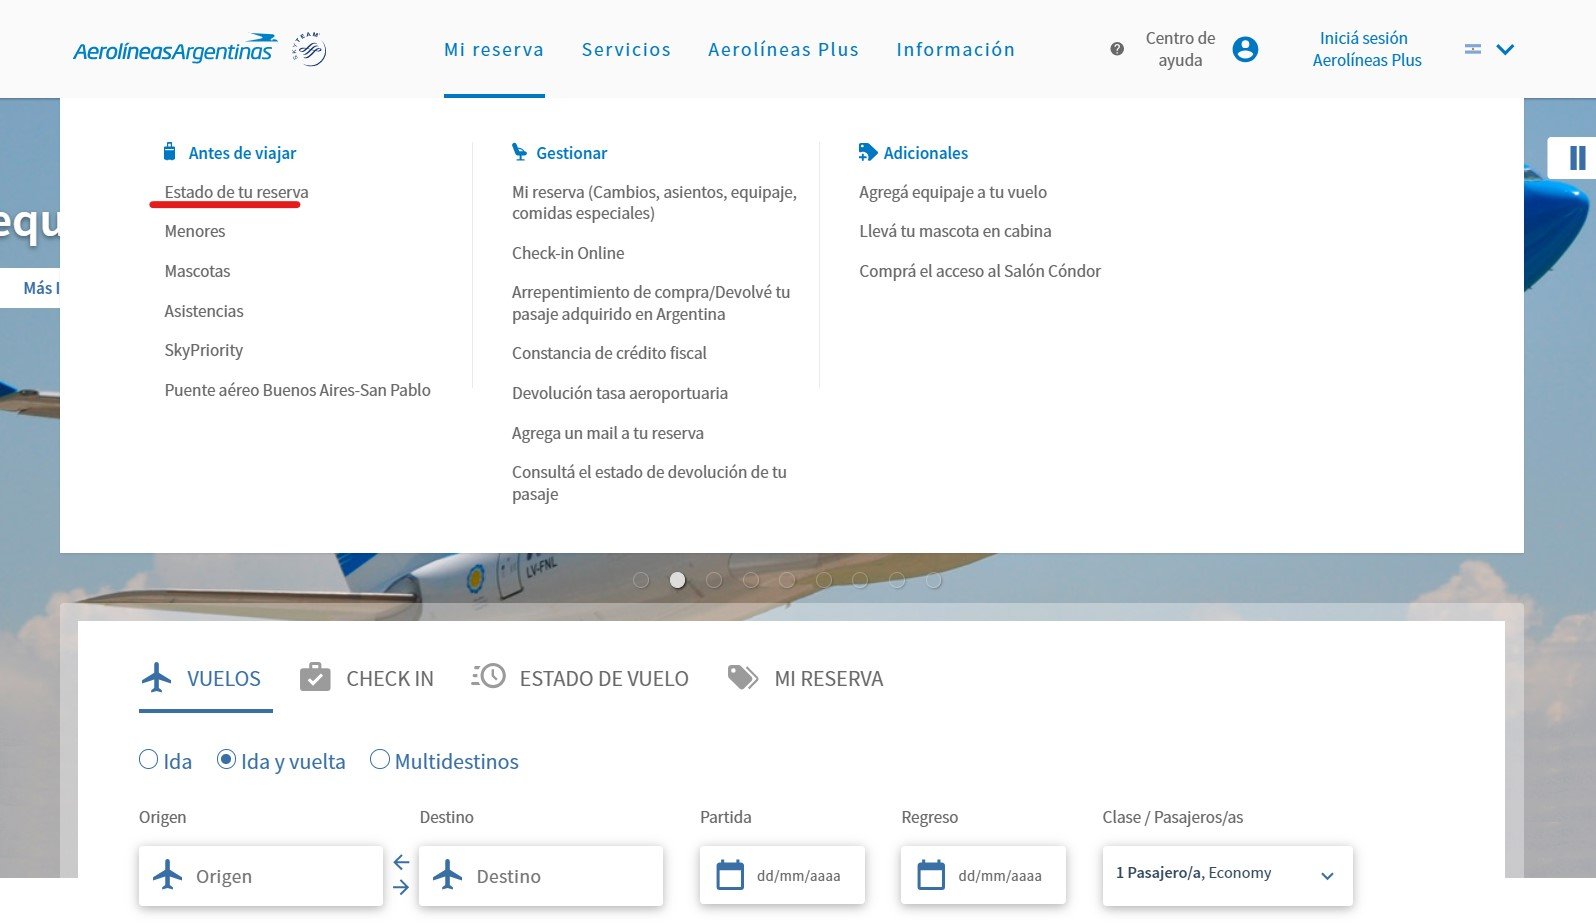Image resolution: width=1596 pixels, height=924 pixels.
Task: Open the Aerolíneas Plus top menu
Action: click(783, 49)
